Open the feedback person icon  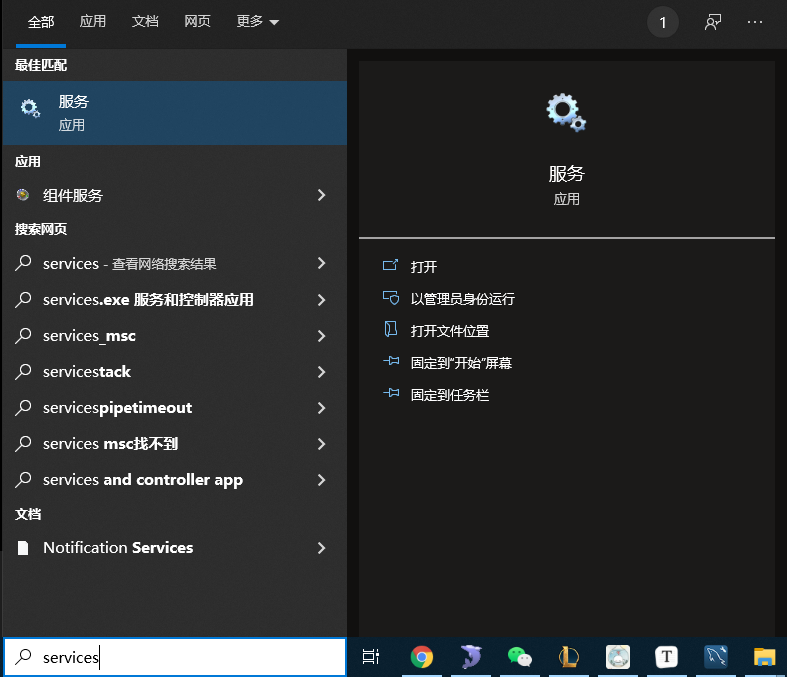click(713, 22)
